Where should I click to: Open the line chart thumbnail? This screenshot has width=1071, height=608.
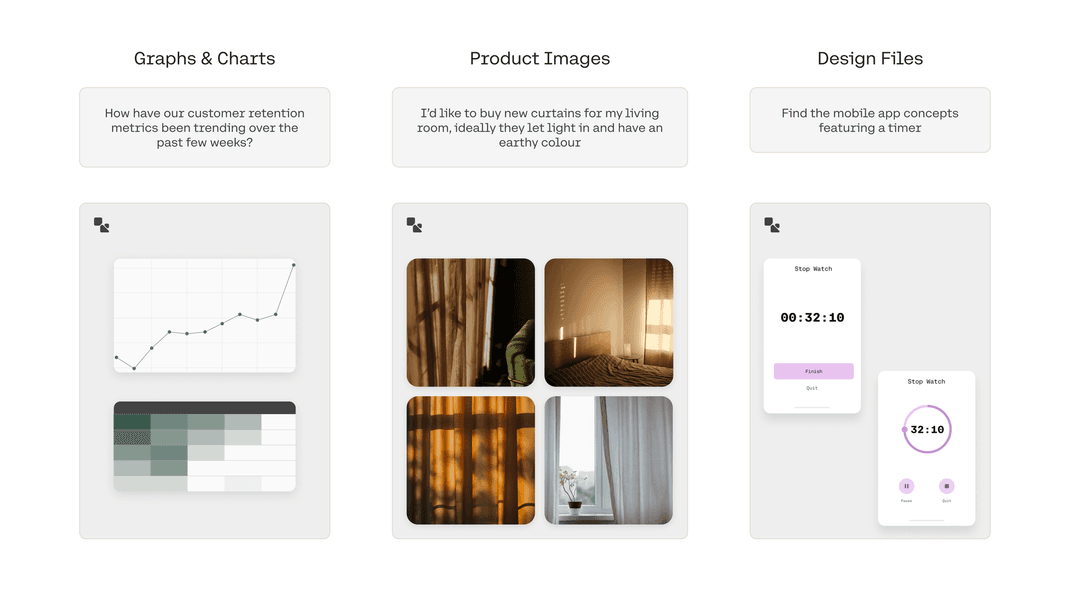point(204,315)
